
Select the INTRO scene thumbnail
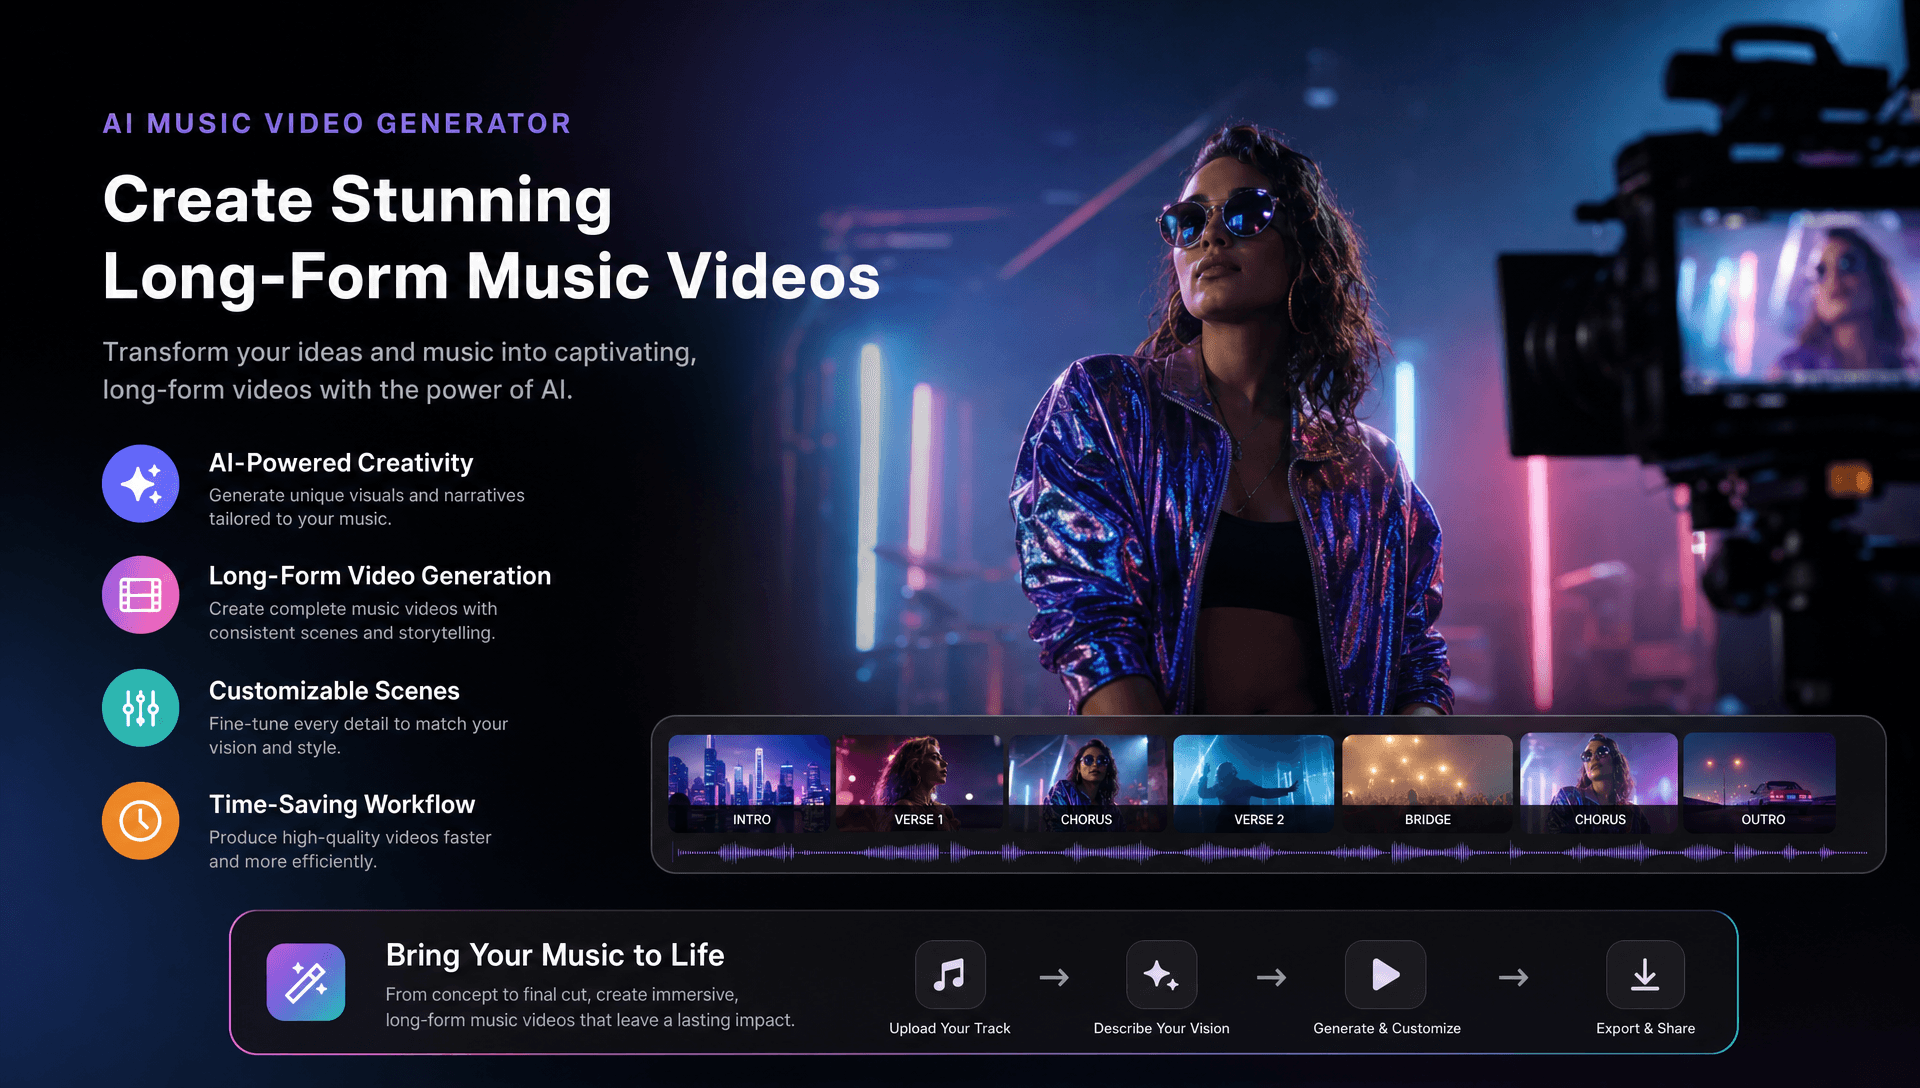(x=749, y=783)
